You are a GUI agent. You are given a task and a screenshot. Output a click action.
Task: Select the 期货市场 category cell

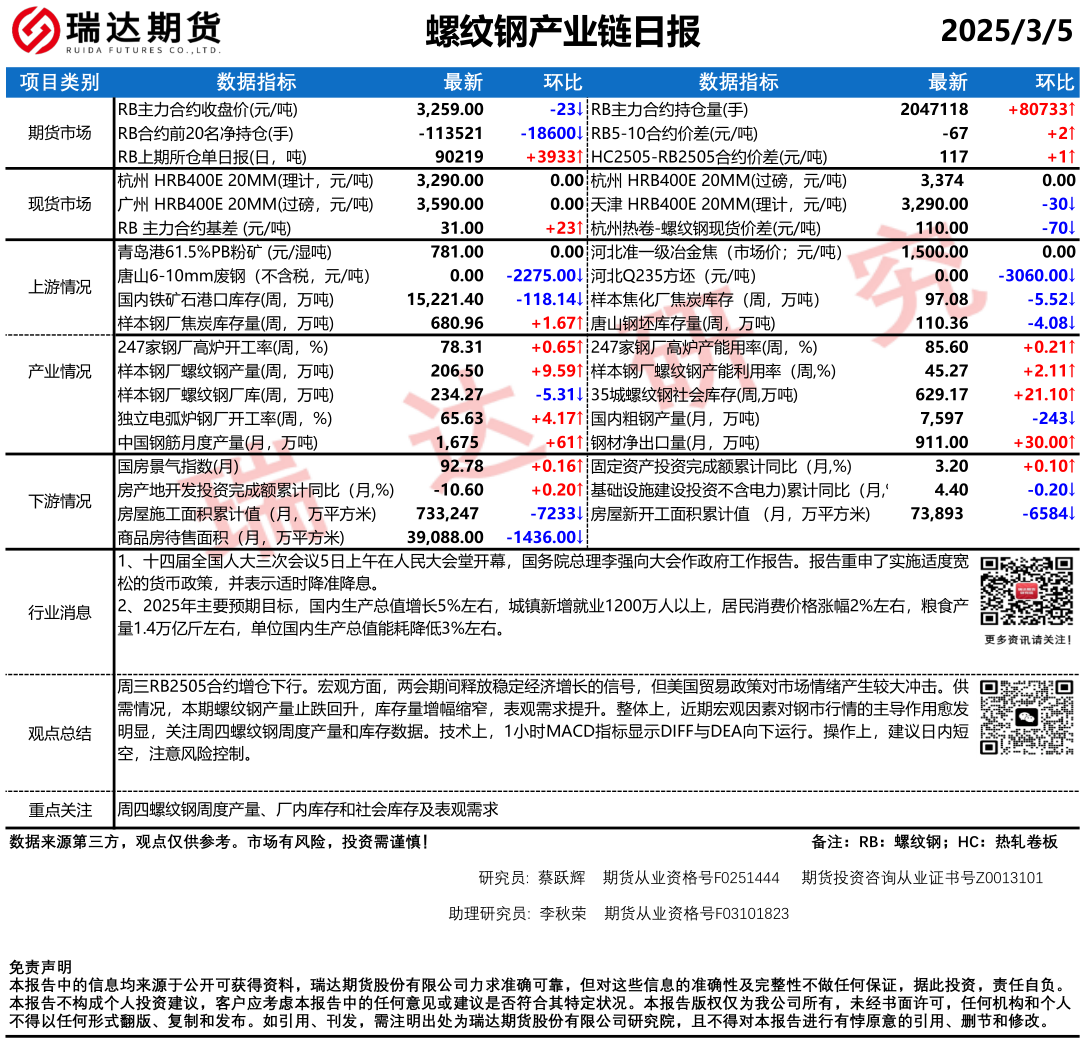click(59, 133)
